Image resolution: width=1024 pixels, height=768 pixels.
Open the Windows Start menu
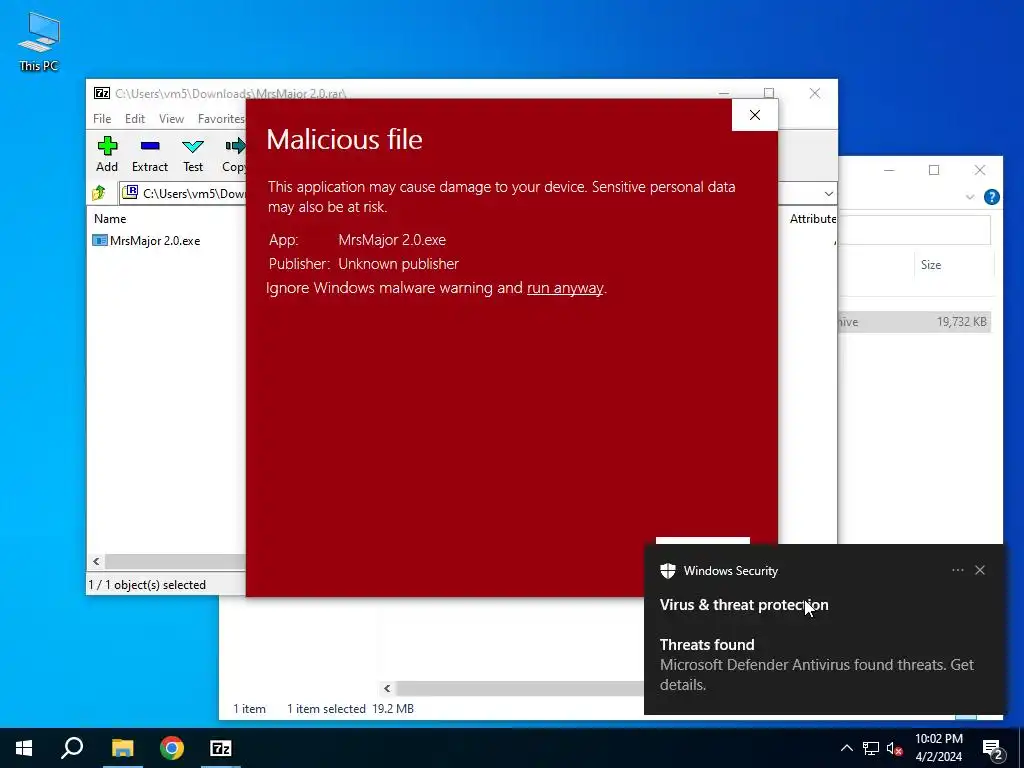[x=24, y=748]
